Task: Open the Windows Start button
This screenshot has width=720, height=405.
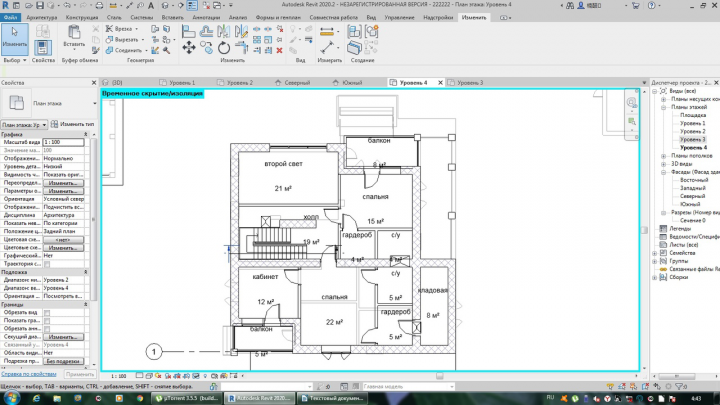Action: (11, 398)
